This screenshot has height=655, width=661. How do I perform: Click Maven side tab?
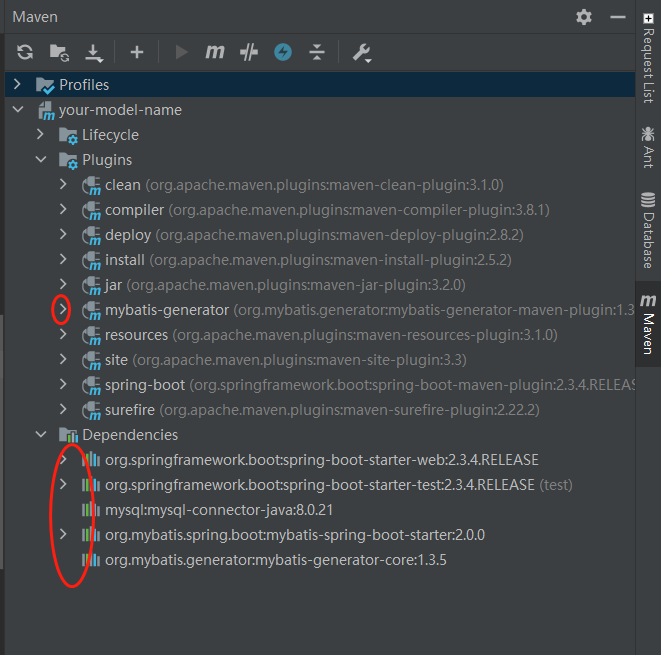[648, 324]
